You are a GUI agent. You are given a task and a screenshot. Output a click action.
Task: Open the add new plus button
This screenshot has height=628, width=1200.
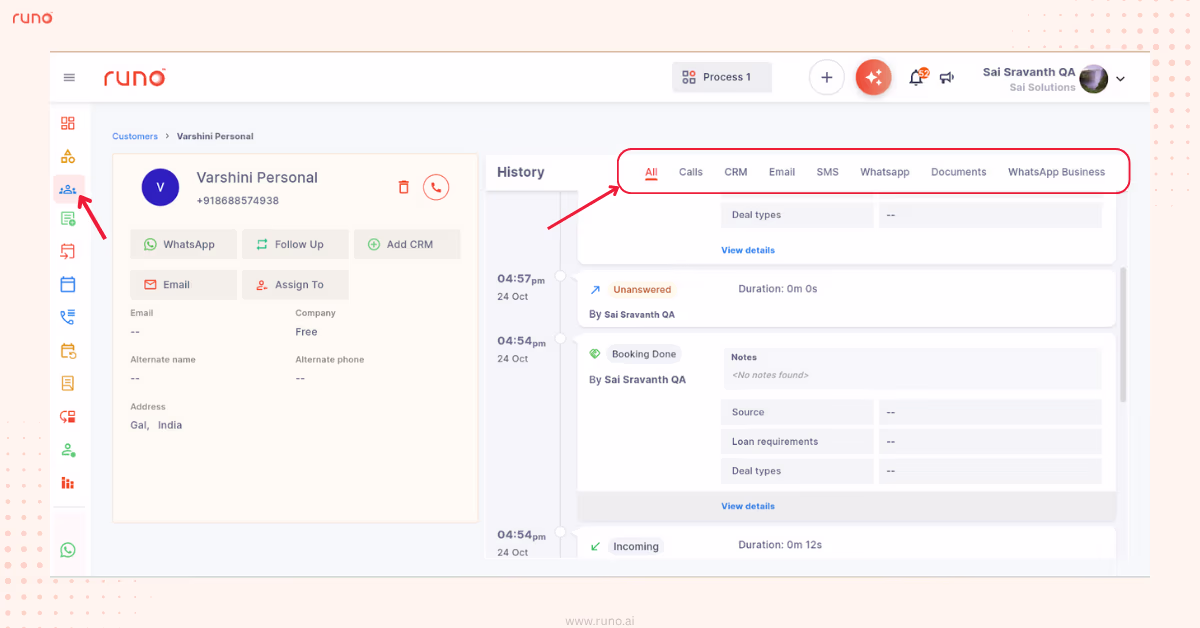(x=827, y=77)
